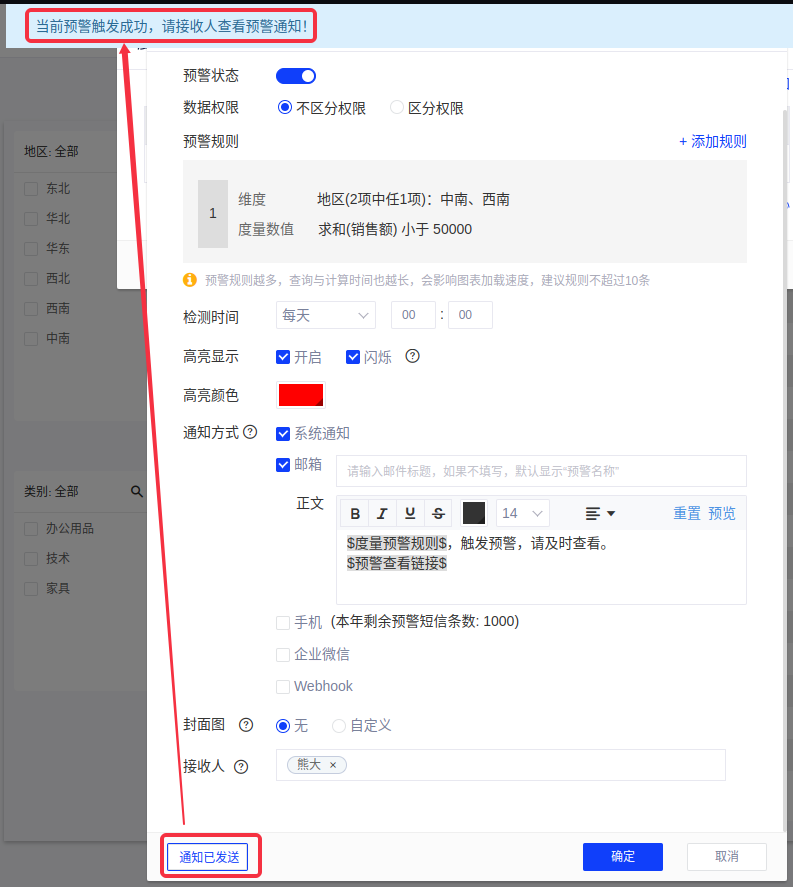The image size is (793, 887).
Task: Click the help icon beside 通知方式
Action: pyautogui.click(x=250, y=433)
